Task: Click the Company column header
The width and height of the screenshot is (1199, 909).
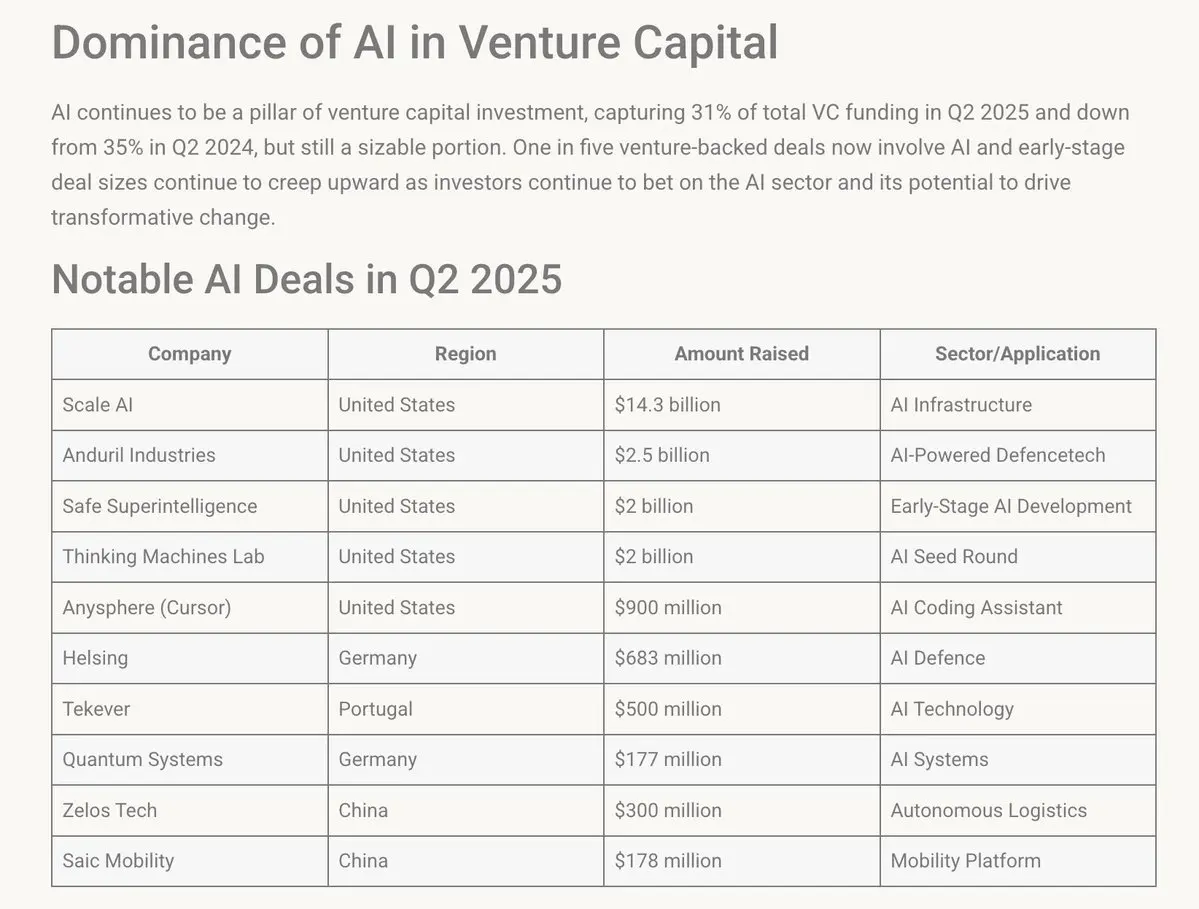Action: coord(190,354)
